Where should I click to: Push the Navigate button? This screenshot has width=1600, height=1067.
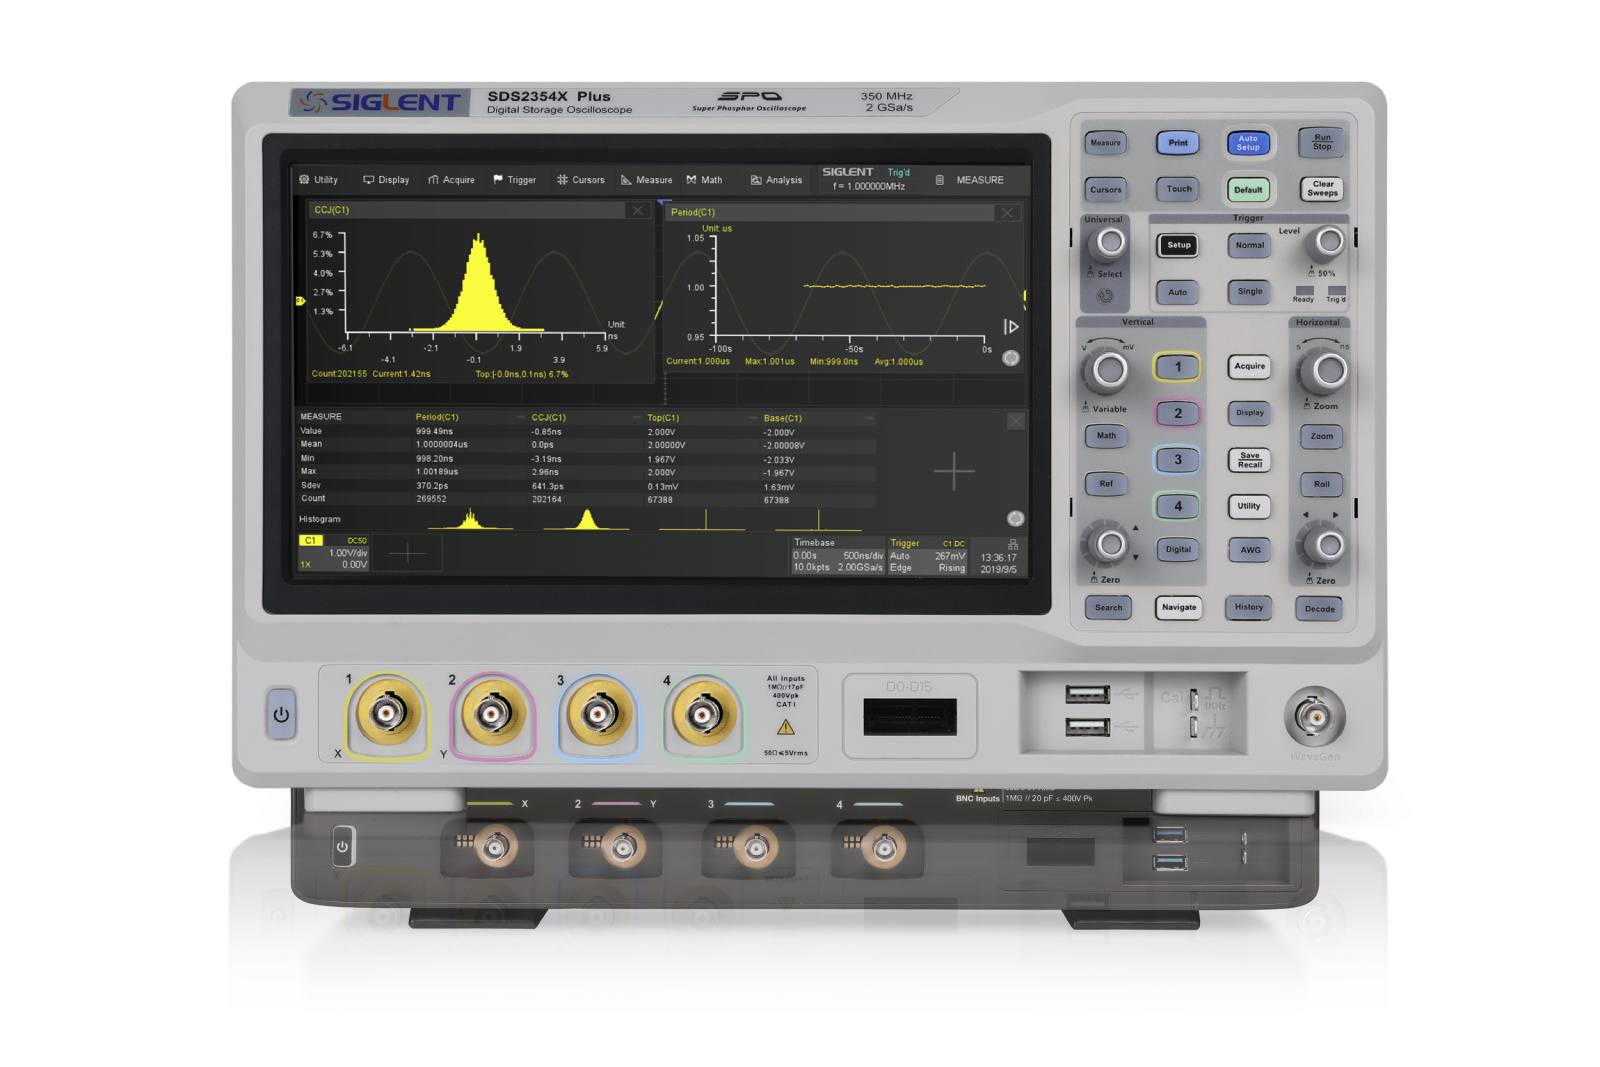[1179, 608]
